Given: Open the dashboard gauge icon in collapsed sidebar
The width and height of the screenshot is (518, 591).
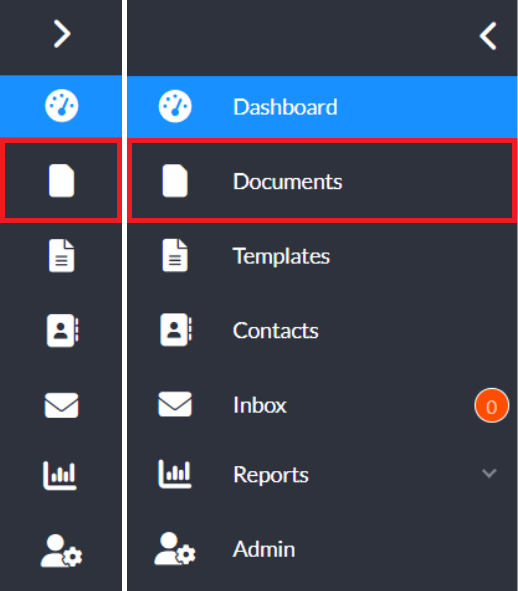Looking at the screenshot, I should pyautogui.click(x=61, y=106).
